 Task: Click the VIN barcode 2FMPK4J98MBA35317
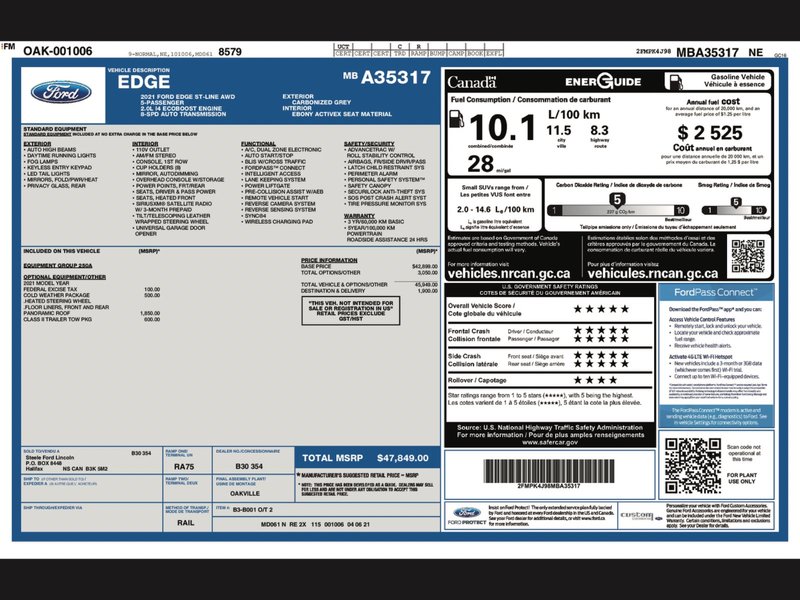548,471
